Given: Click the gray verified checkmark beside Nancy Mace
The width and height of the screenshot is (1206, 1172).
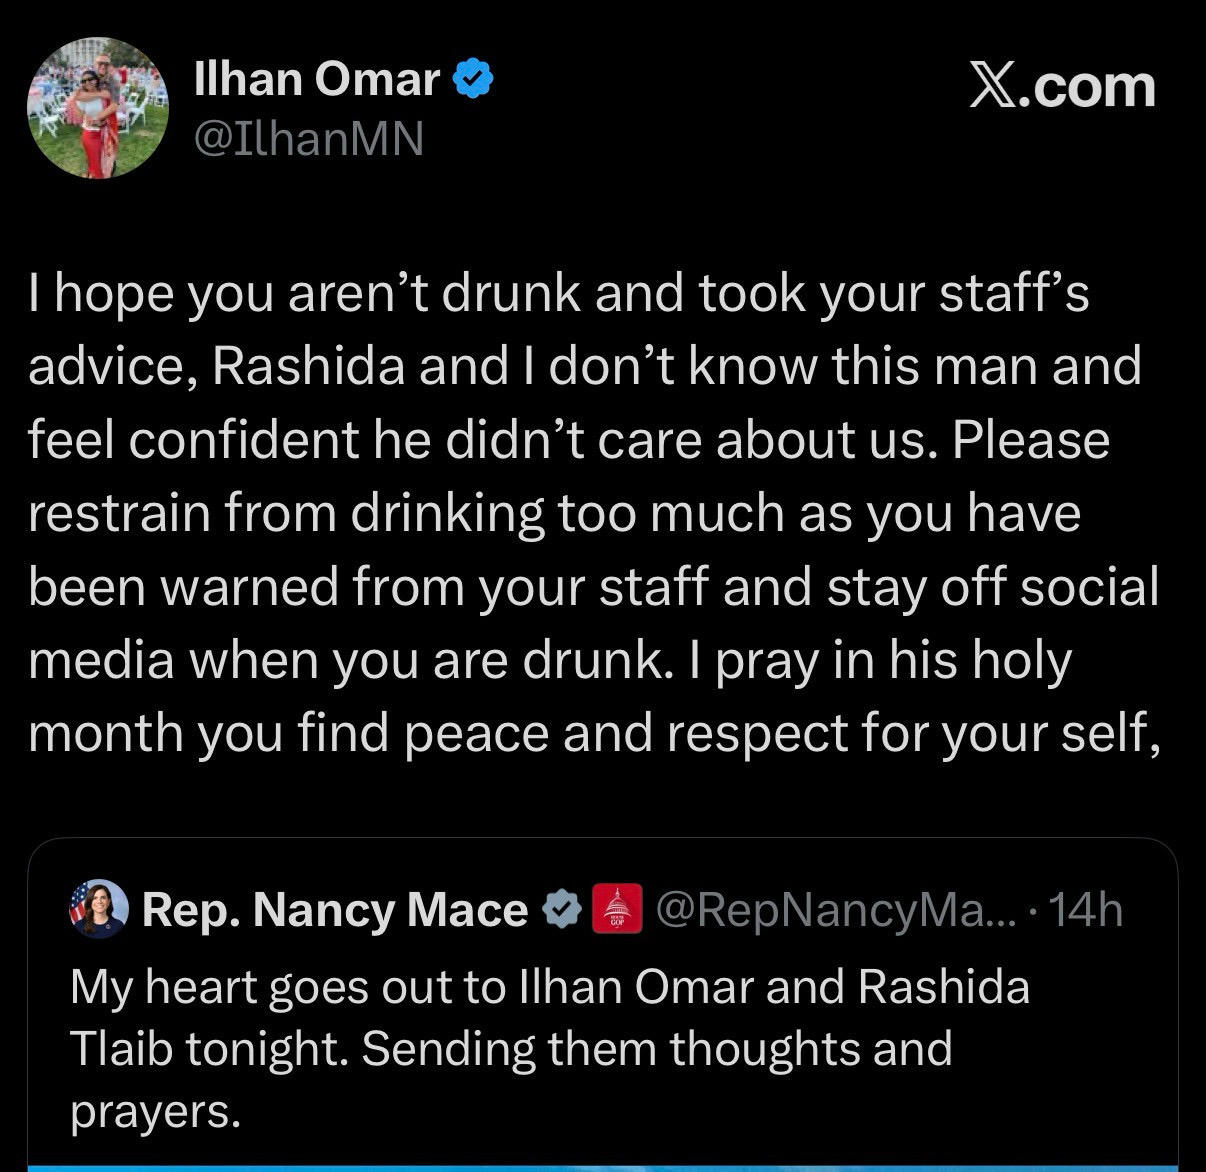Looking at the screenshot, I should coord(561,910).
